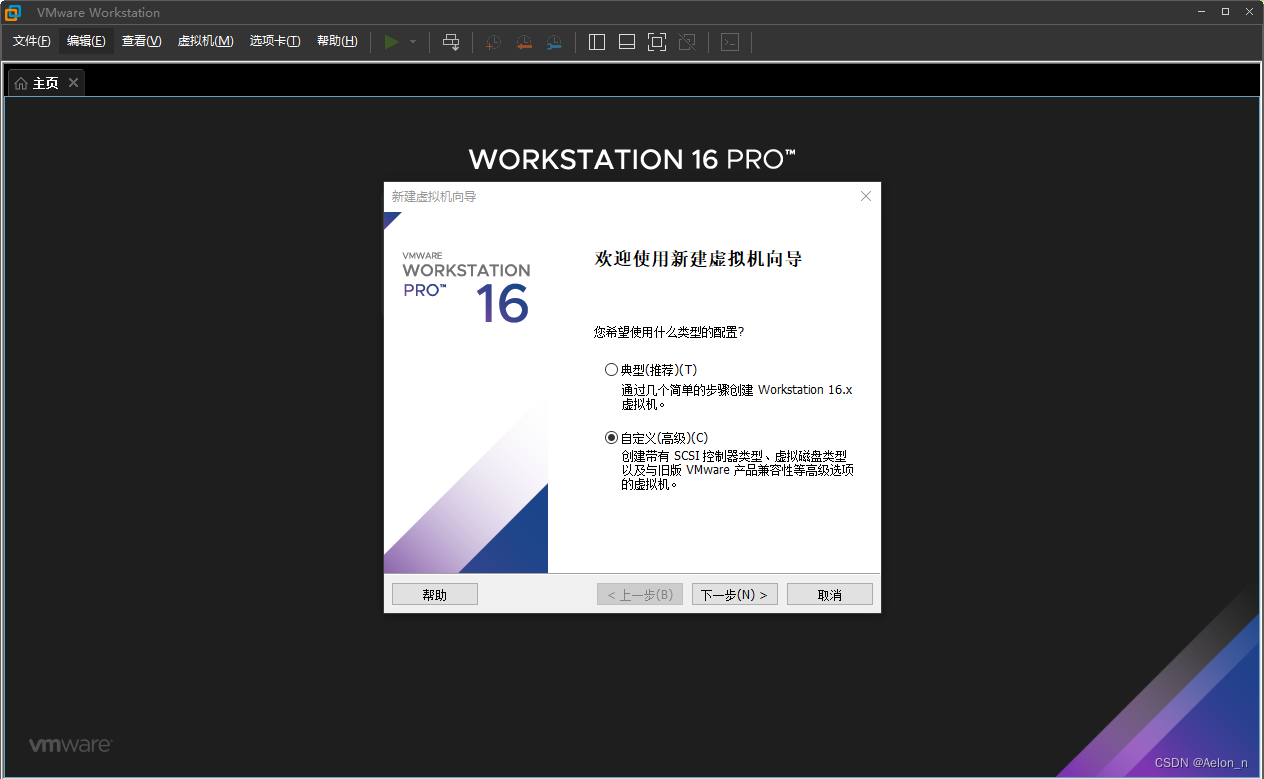Open the power options dropdown arrow
The height and width of the screenshot is (779, 1264).
[x=413, y=42]
